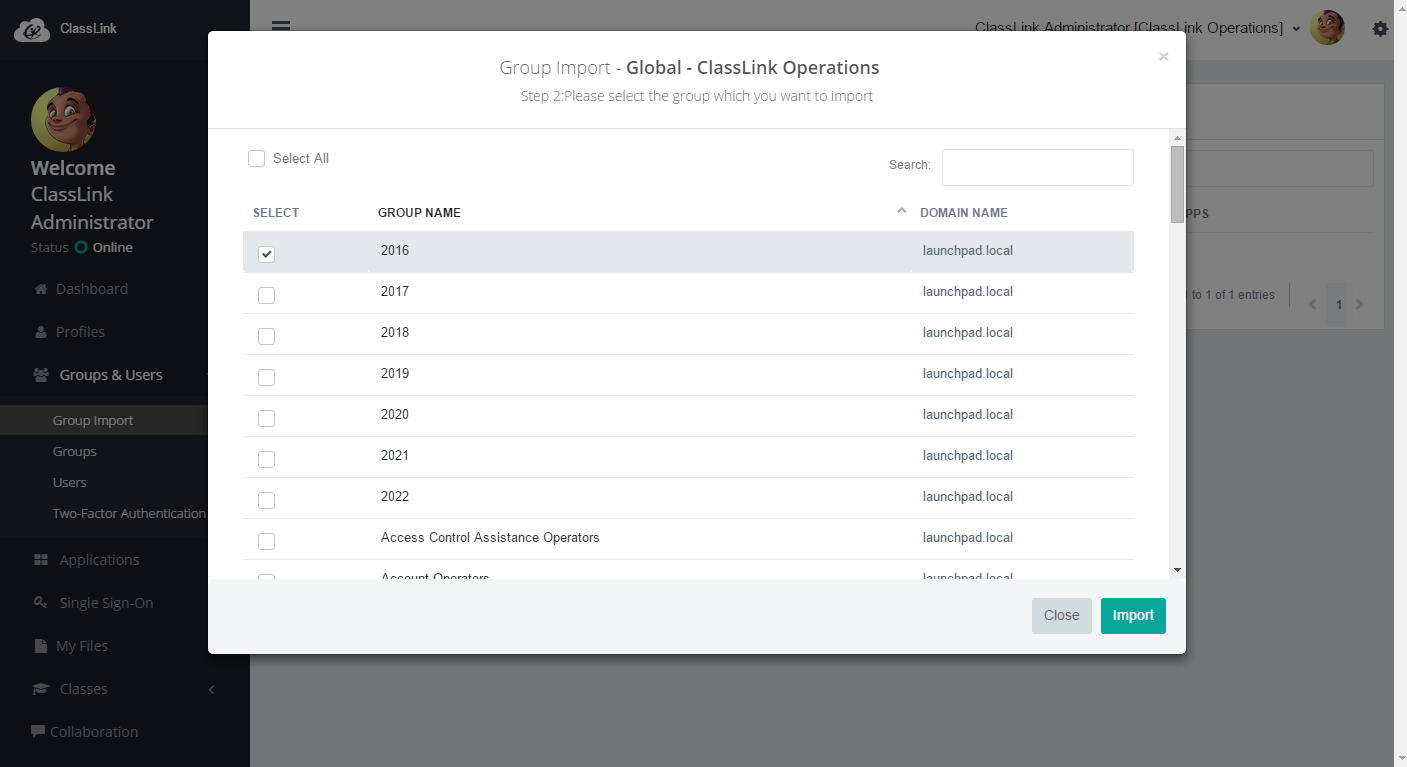Check the 2020 group checkbox

pos(266,418)
